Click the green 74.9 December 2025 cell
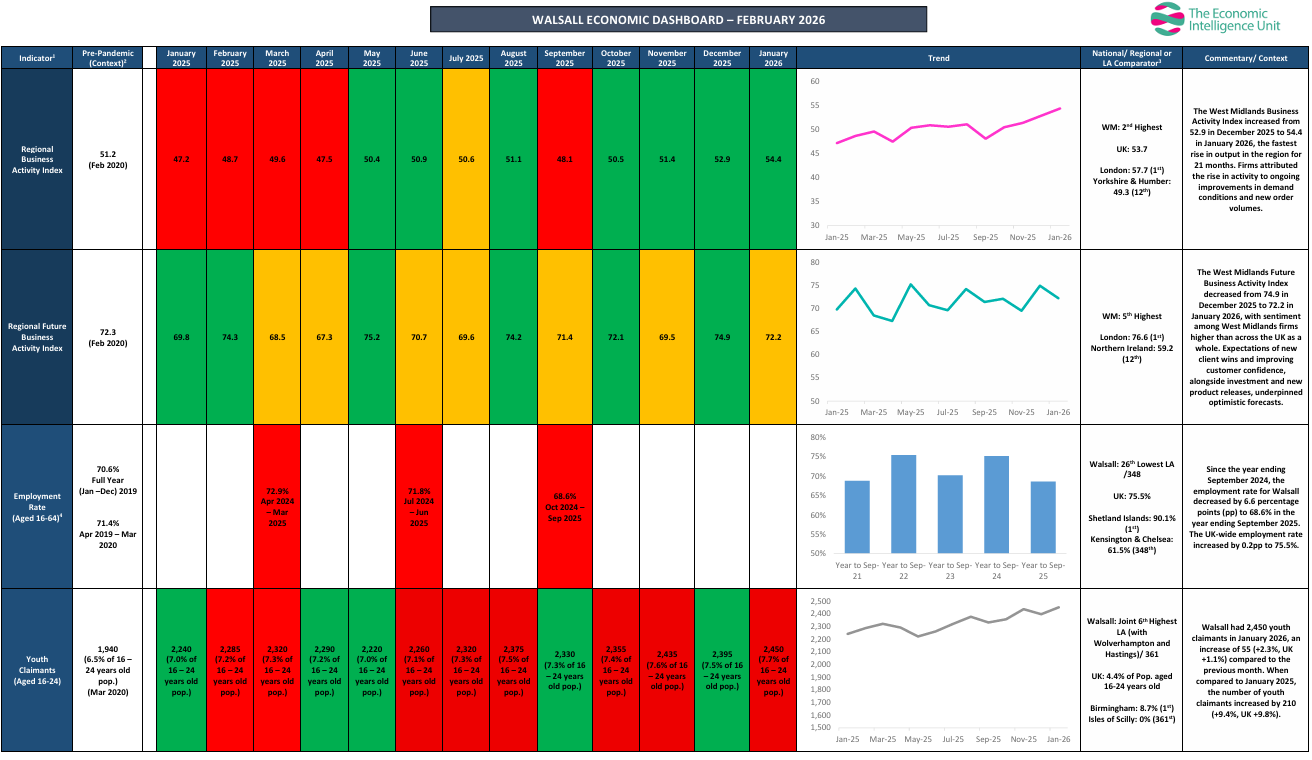Image resolution: width=1312 pixels, height=760 pixels. point(720,337)
